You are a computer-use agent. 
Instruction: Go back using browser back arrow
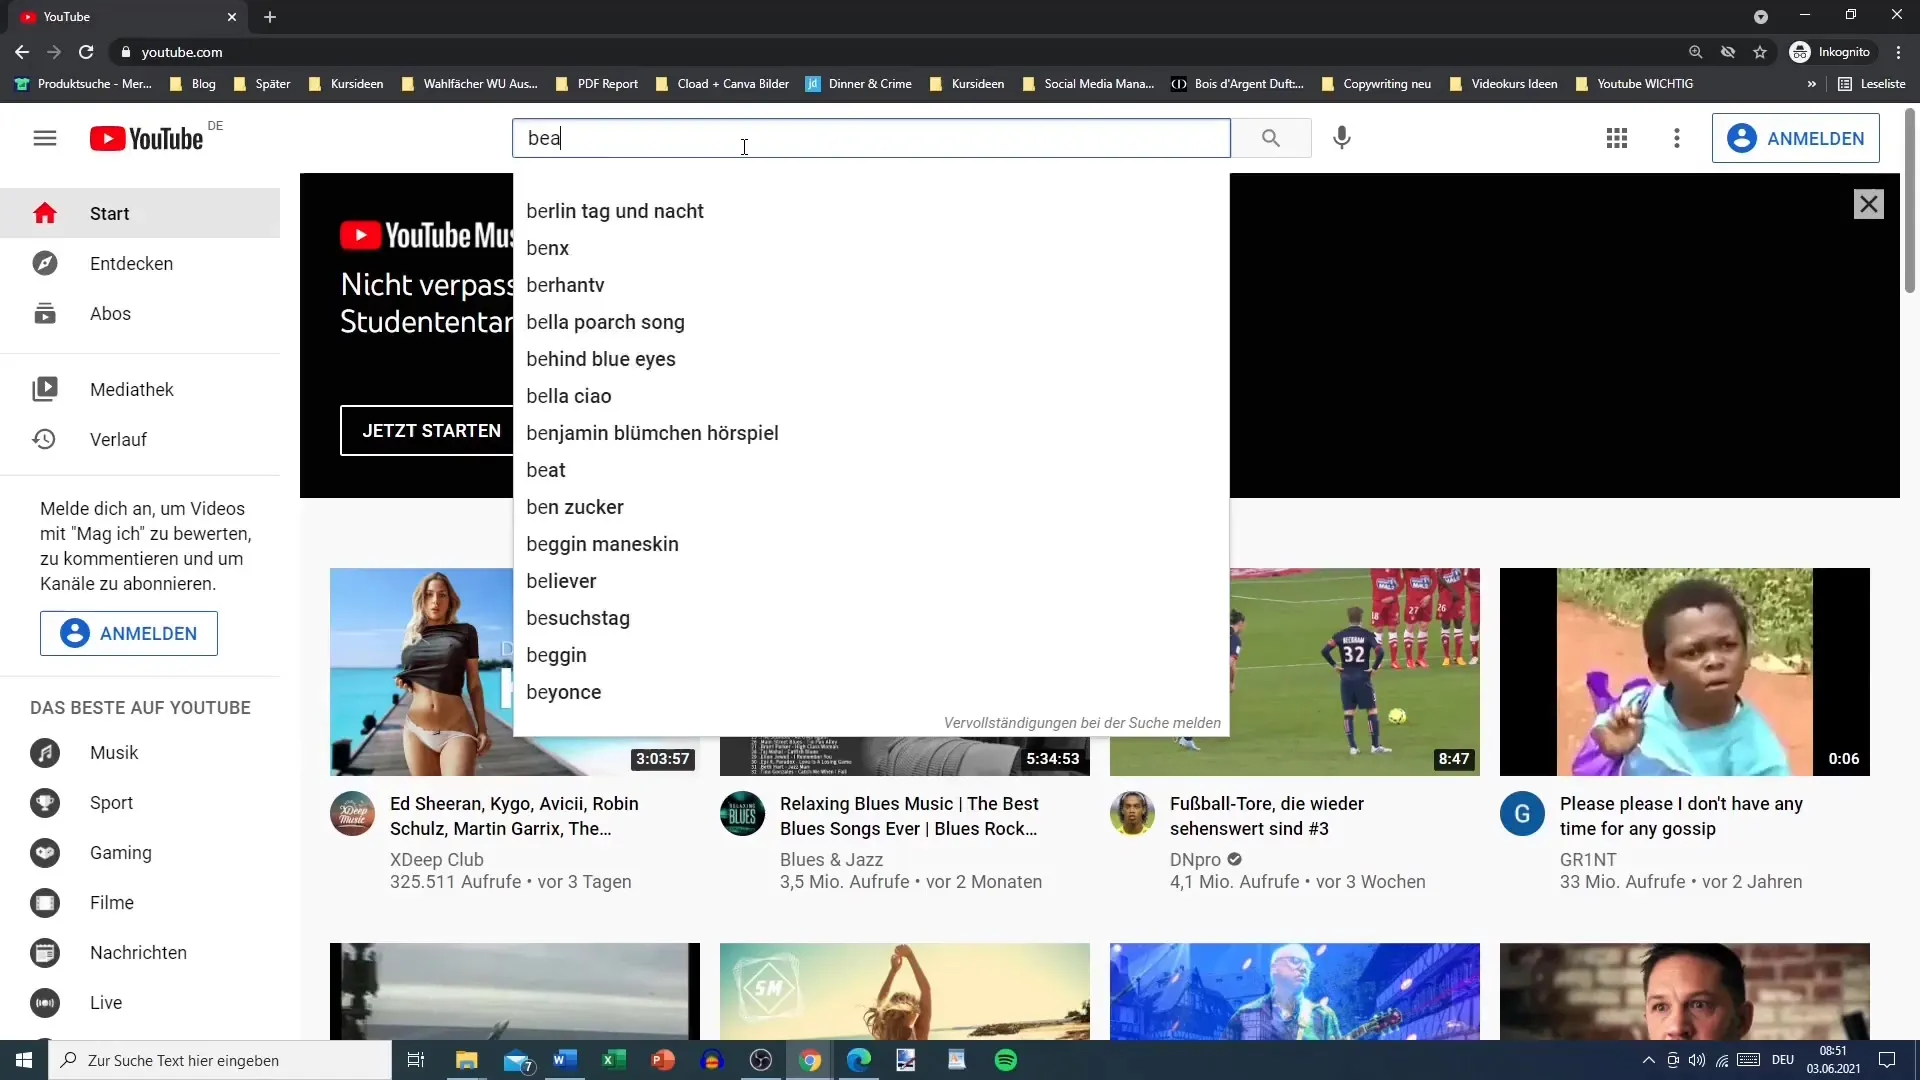[x=22, y=52]
